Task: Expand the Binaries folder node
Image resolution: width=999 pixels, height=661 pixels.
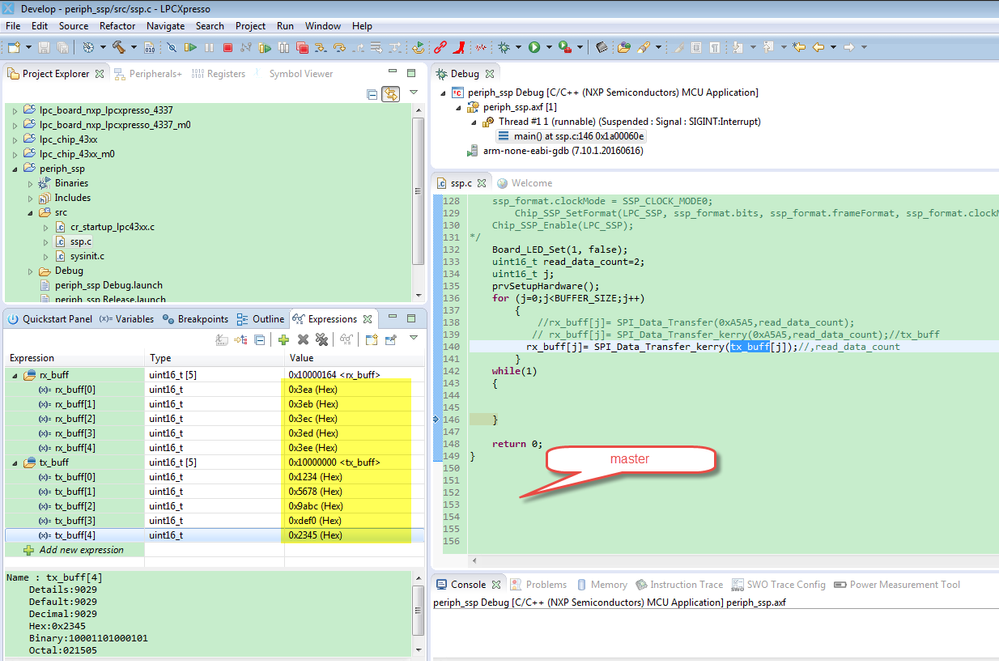Action: coord(30,184)
